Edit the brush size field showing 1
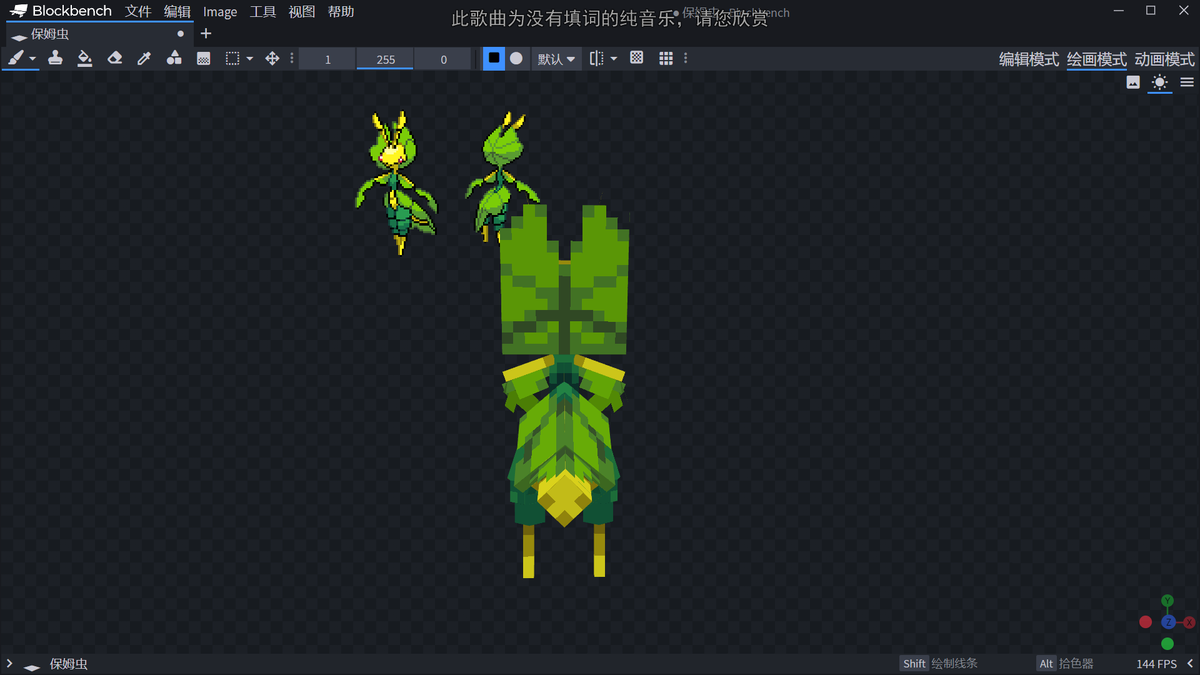The height and width of the screenshot is (675, 1200). pos(327,59)
